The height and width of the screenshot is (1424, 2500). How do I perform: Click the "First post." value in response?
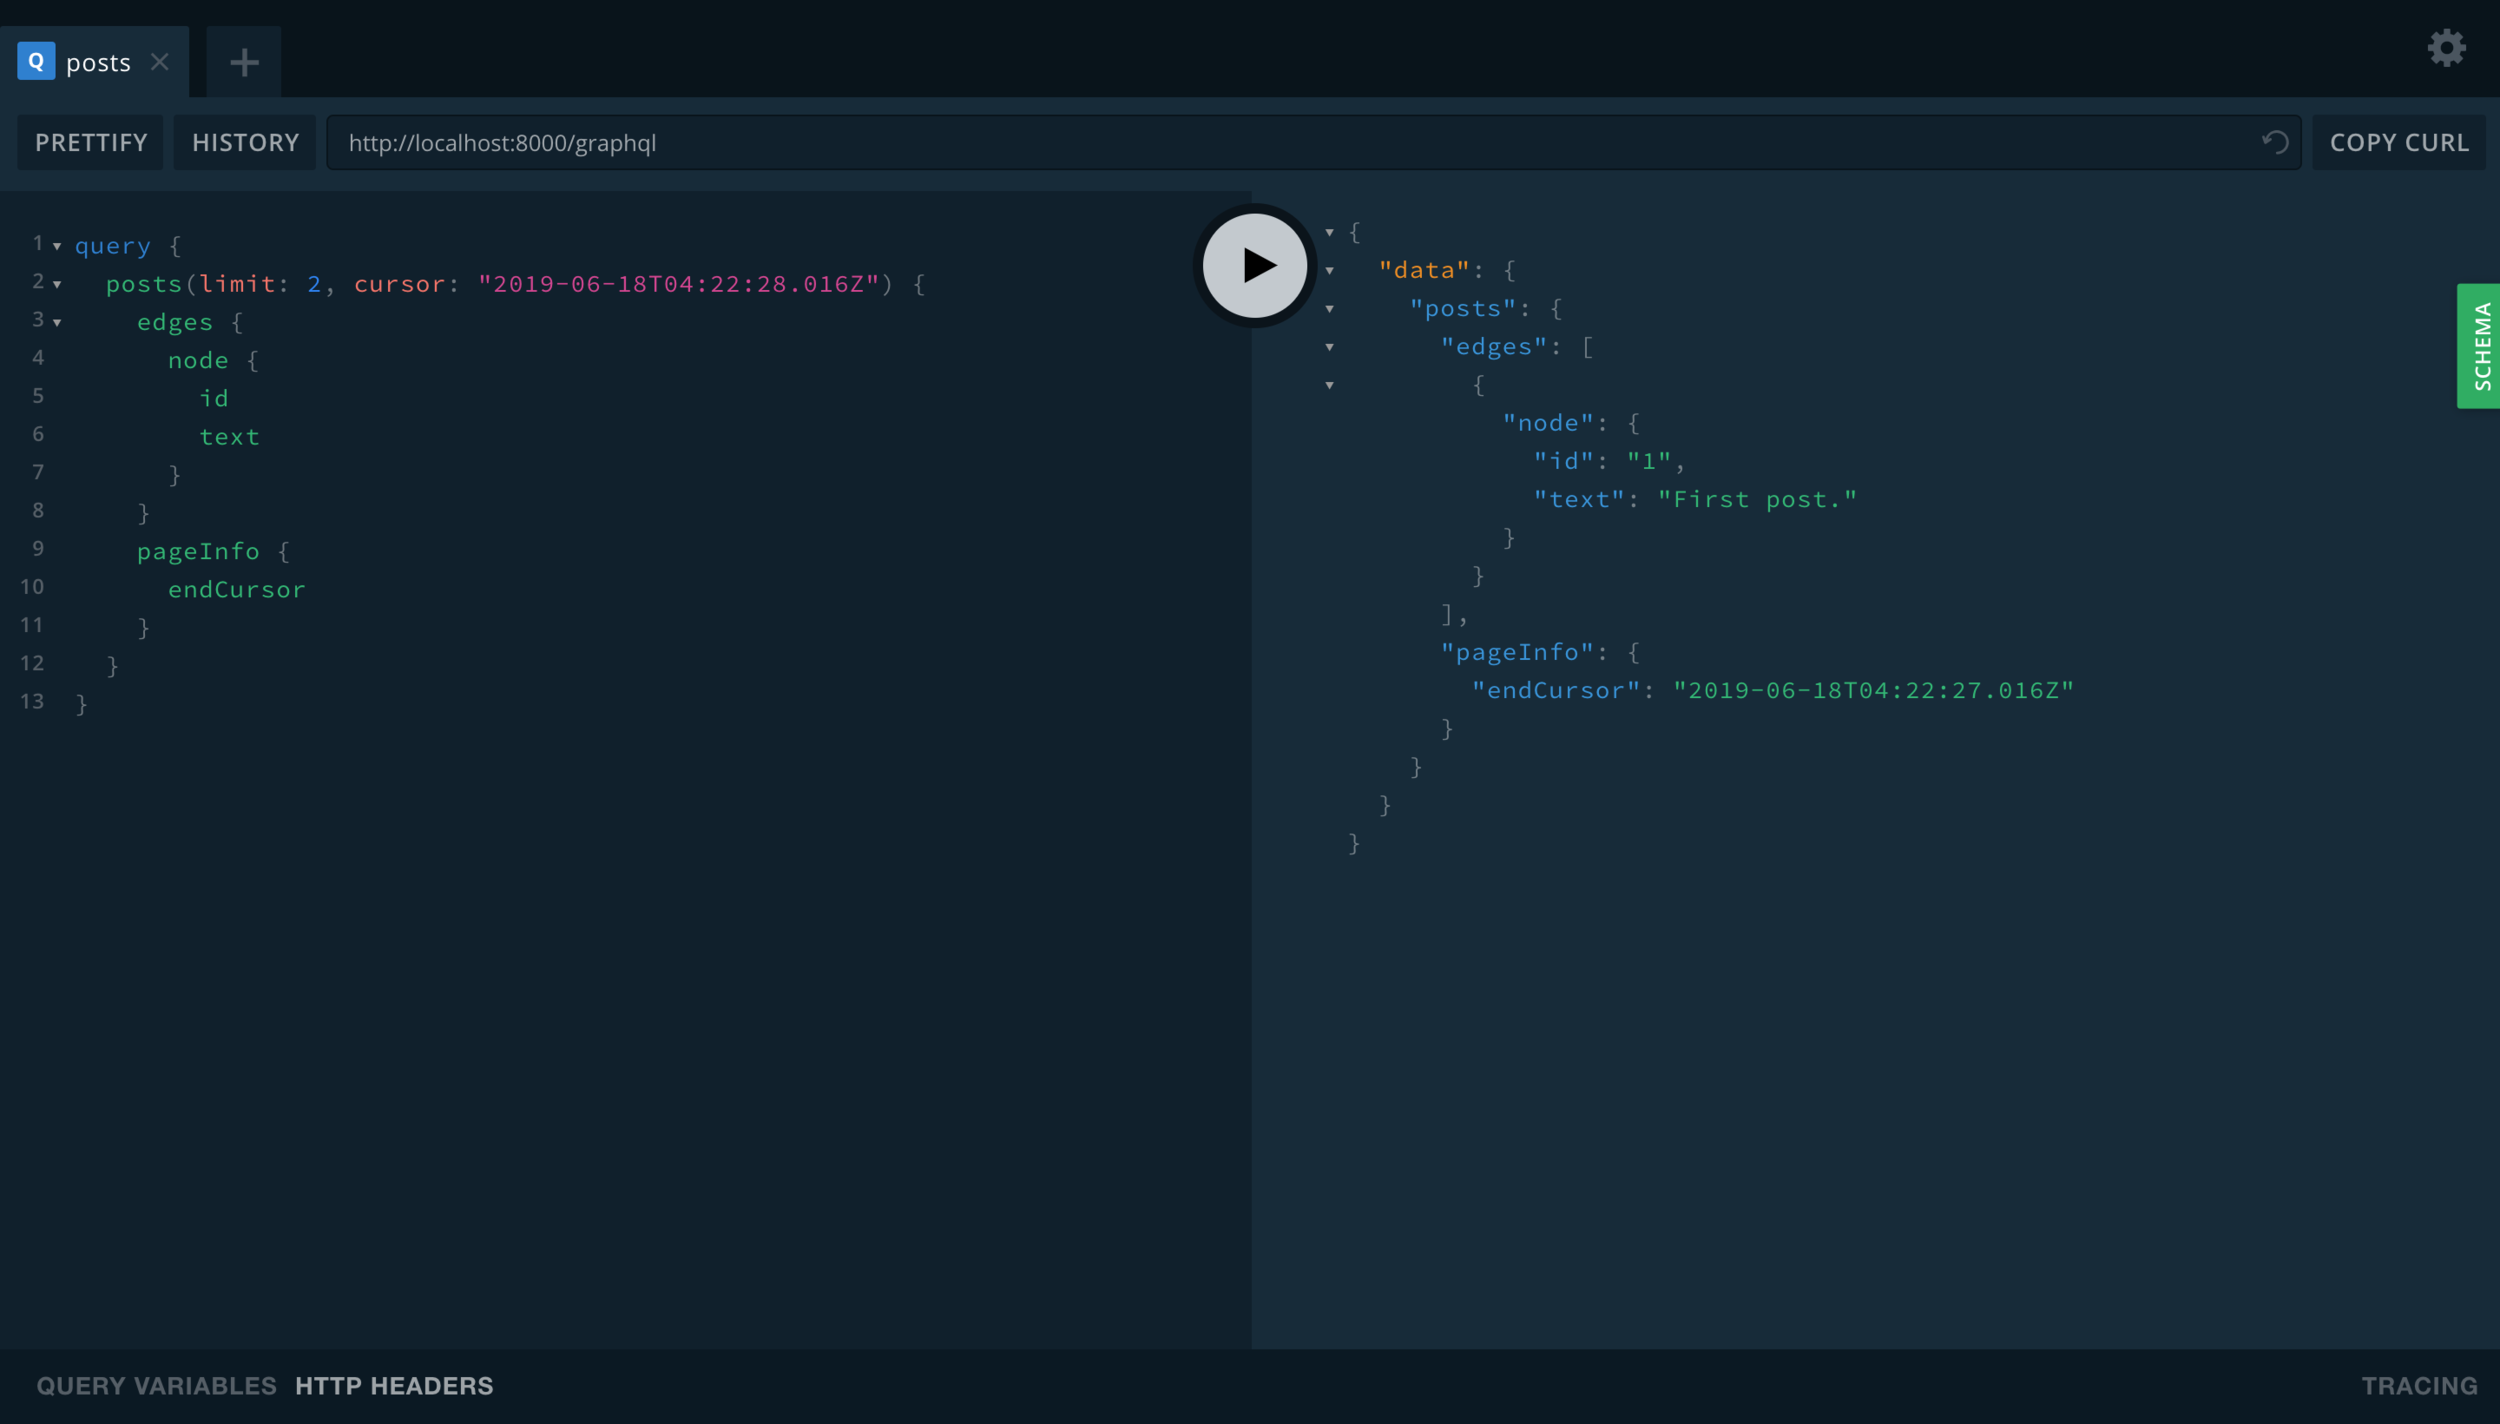[x=1756, y=499]
